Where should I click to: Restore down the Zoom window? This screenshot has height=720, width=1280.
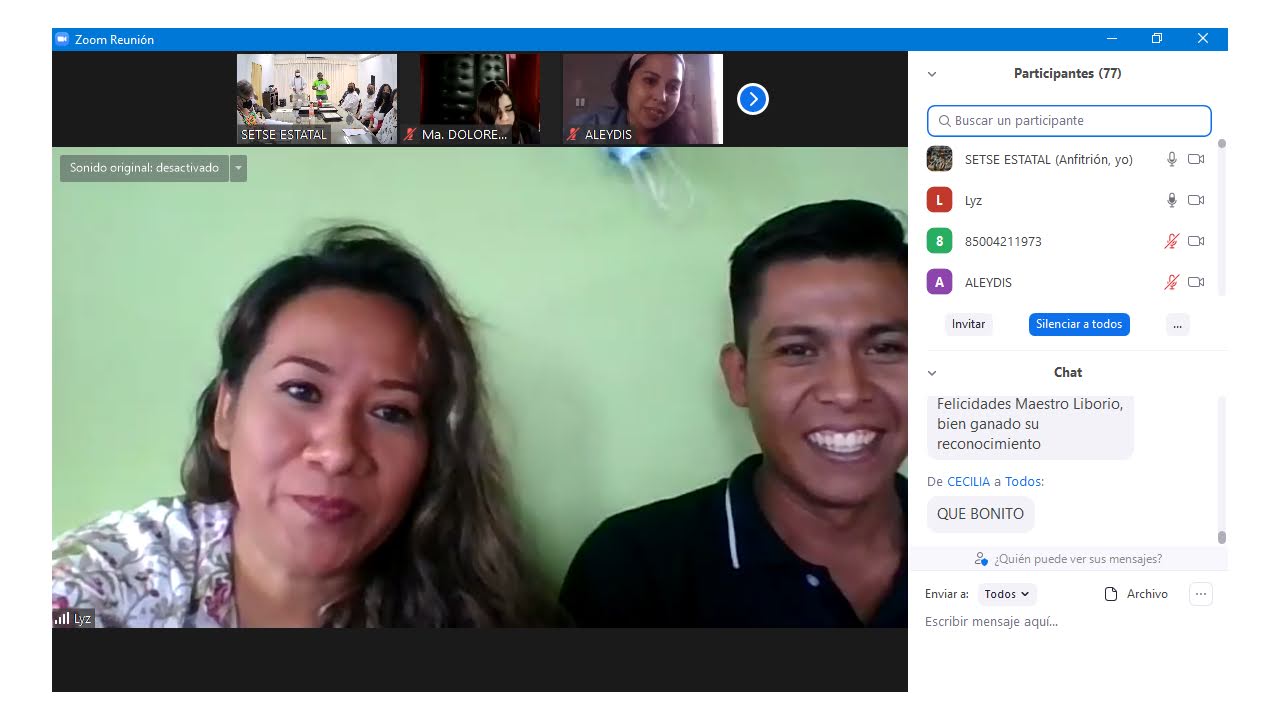(1157, 39)
